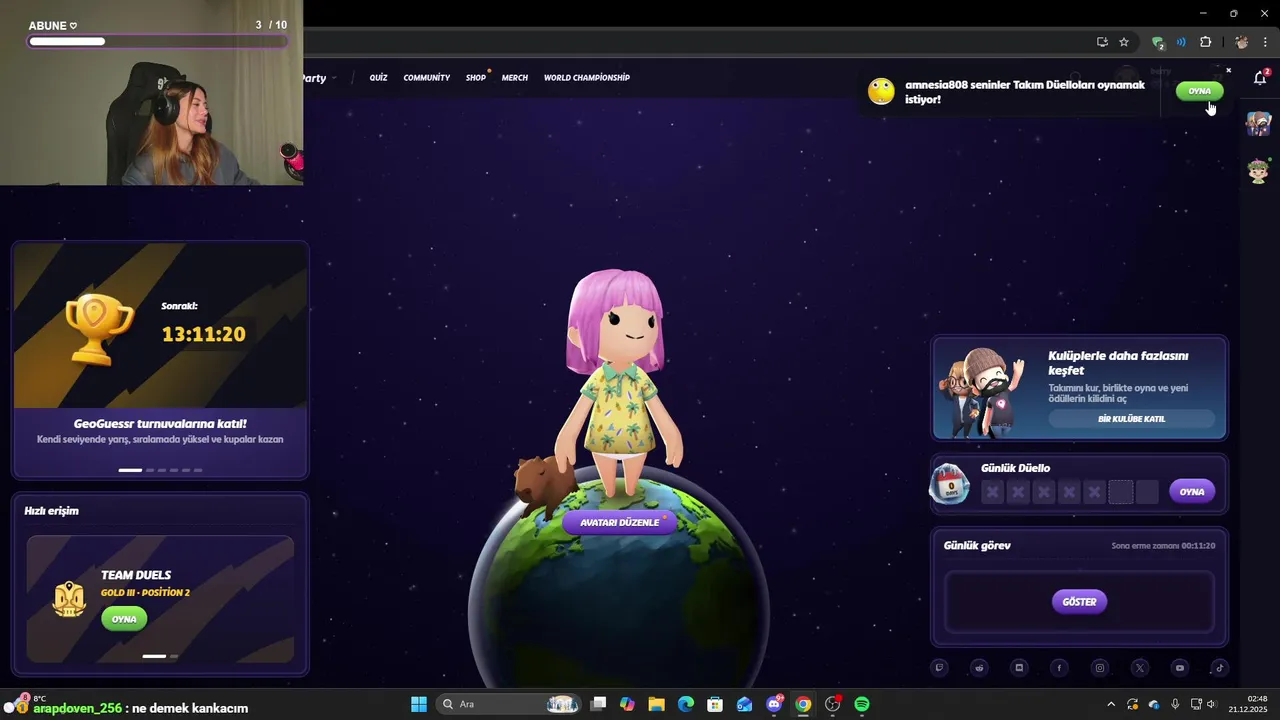The height and width of the screenshot is (720, 1280).
Task: Click the taskbar Ara search box
Action: [510, 704]
